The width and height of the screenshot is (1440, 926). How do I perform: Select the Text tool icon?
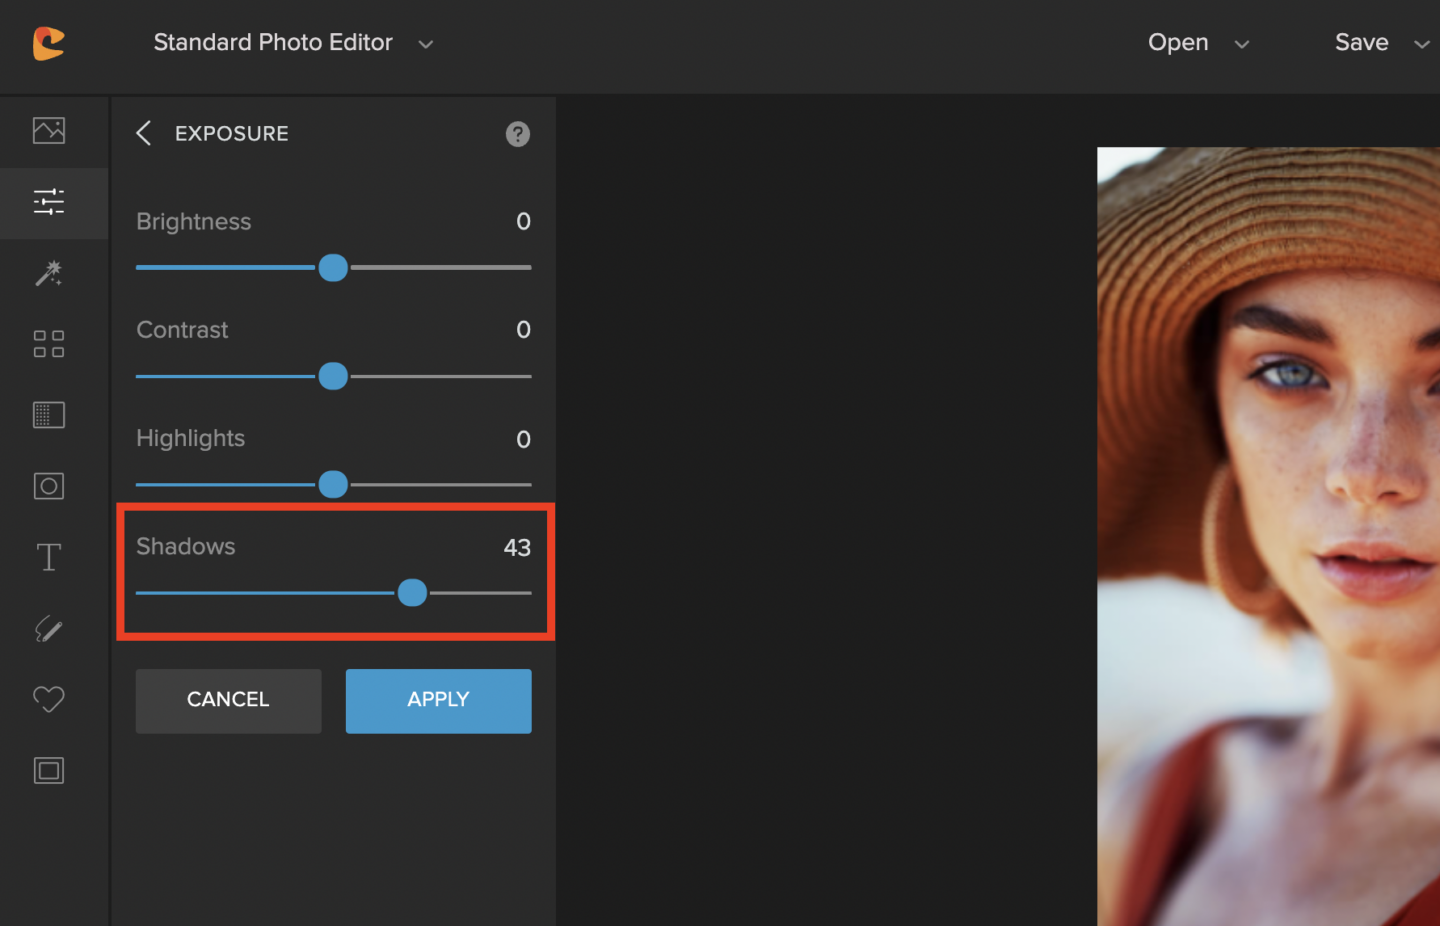(x=49, y=557)
